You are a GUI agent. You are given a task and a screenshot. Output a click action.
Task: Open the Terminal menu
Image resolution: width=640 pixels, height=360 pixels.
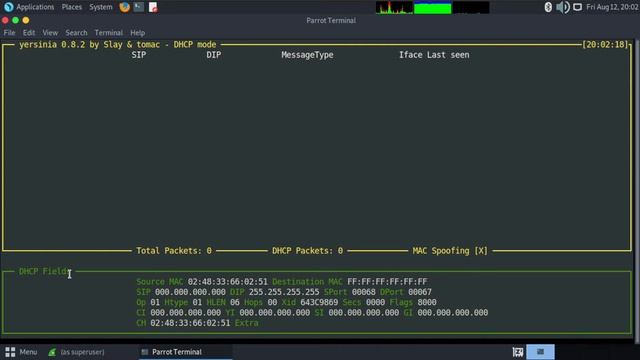click(x=109, y=33)
